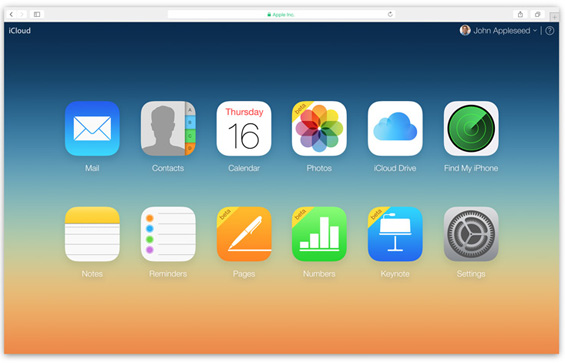The image size is (565, 363).
Task: Click the Keynote label text
Action: pos(395,274)
